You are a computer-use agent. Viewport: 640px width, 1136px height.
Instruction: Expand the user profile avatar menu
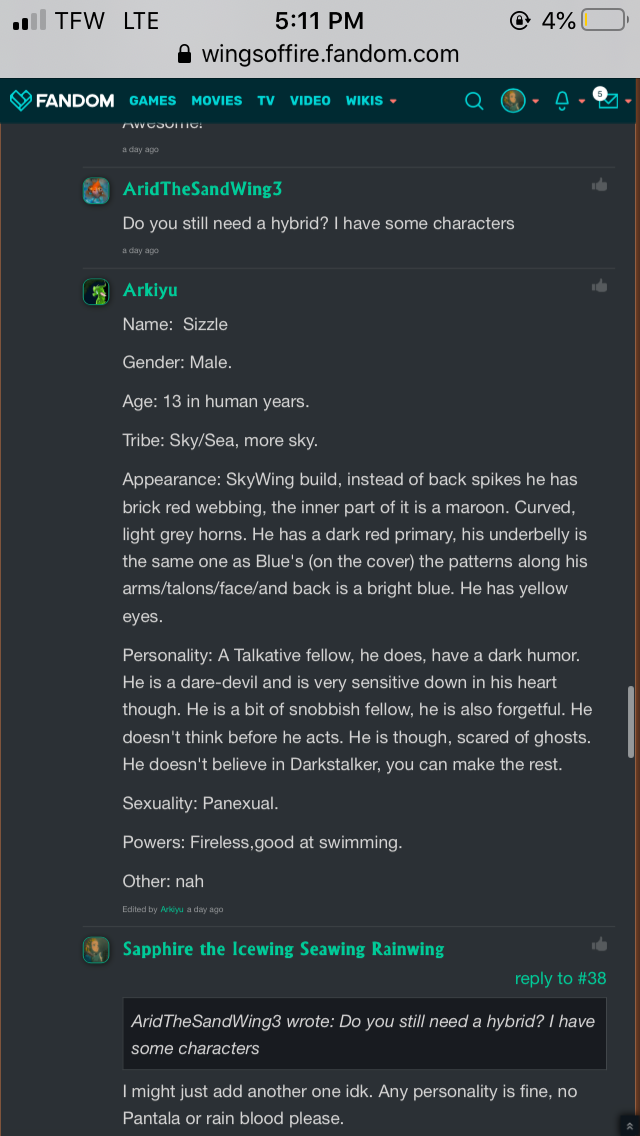(514, 101)
